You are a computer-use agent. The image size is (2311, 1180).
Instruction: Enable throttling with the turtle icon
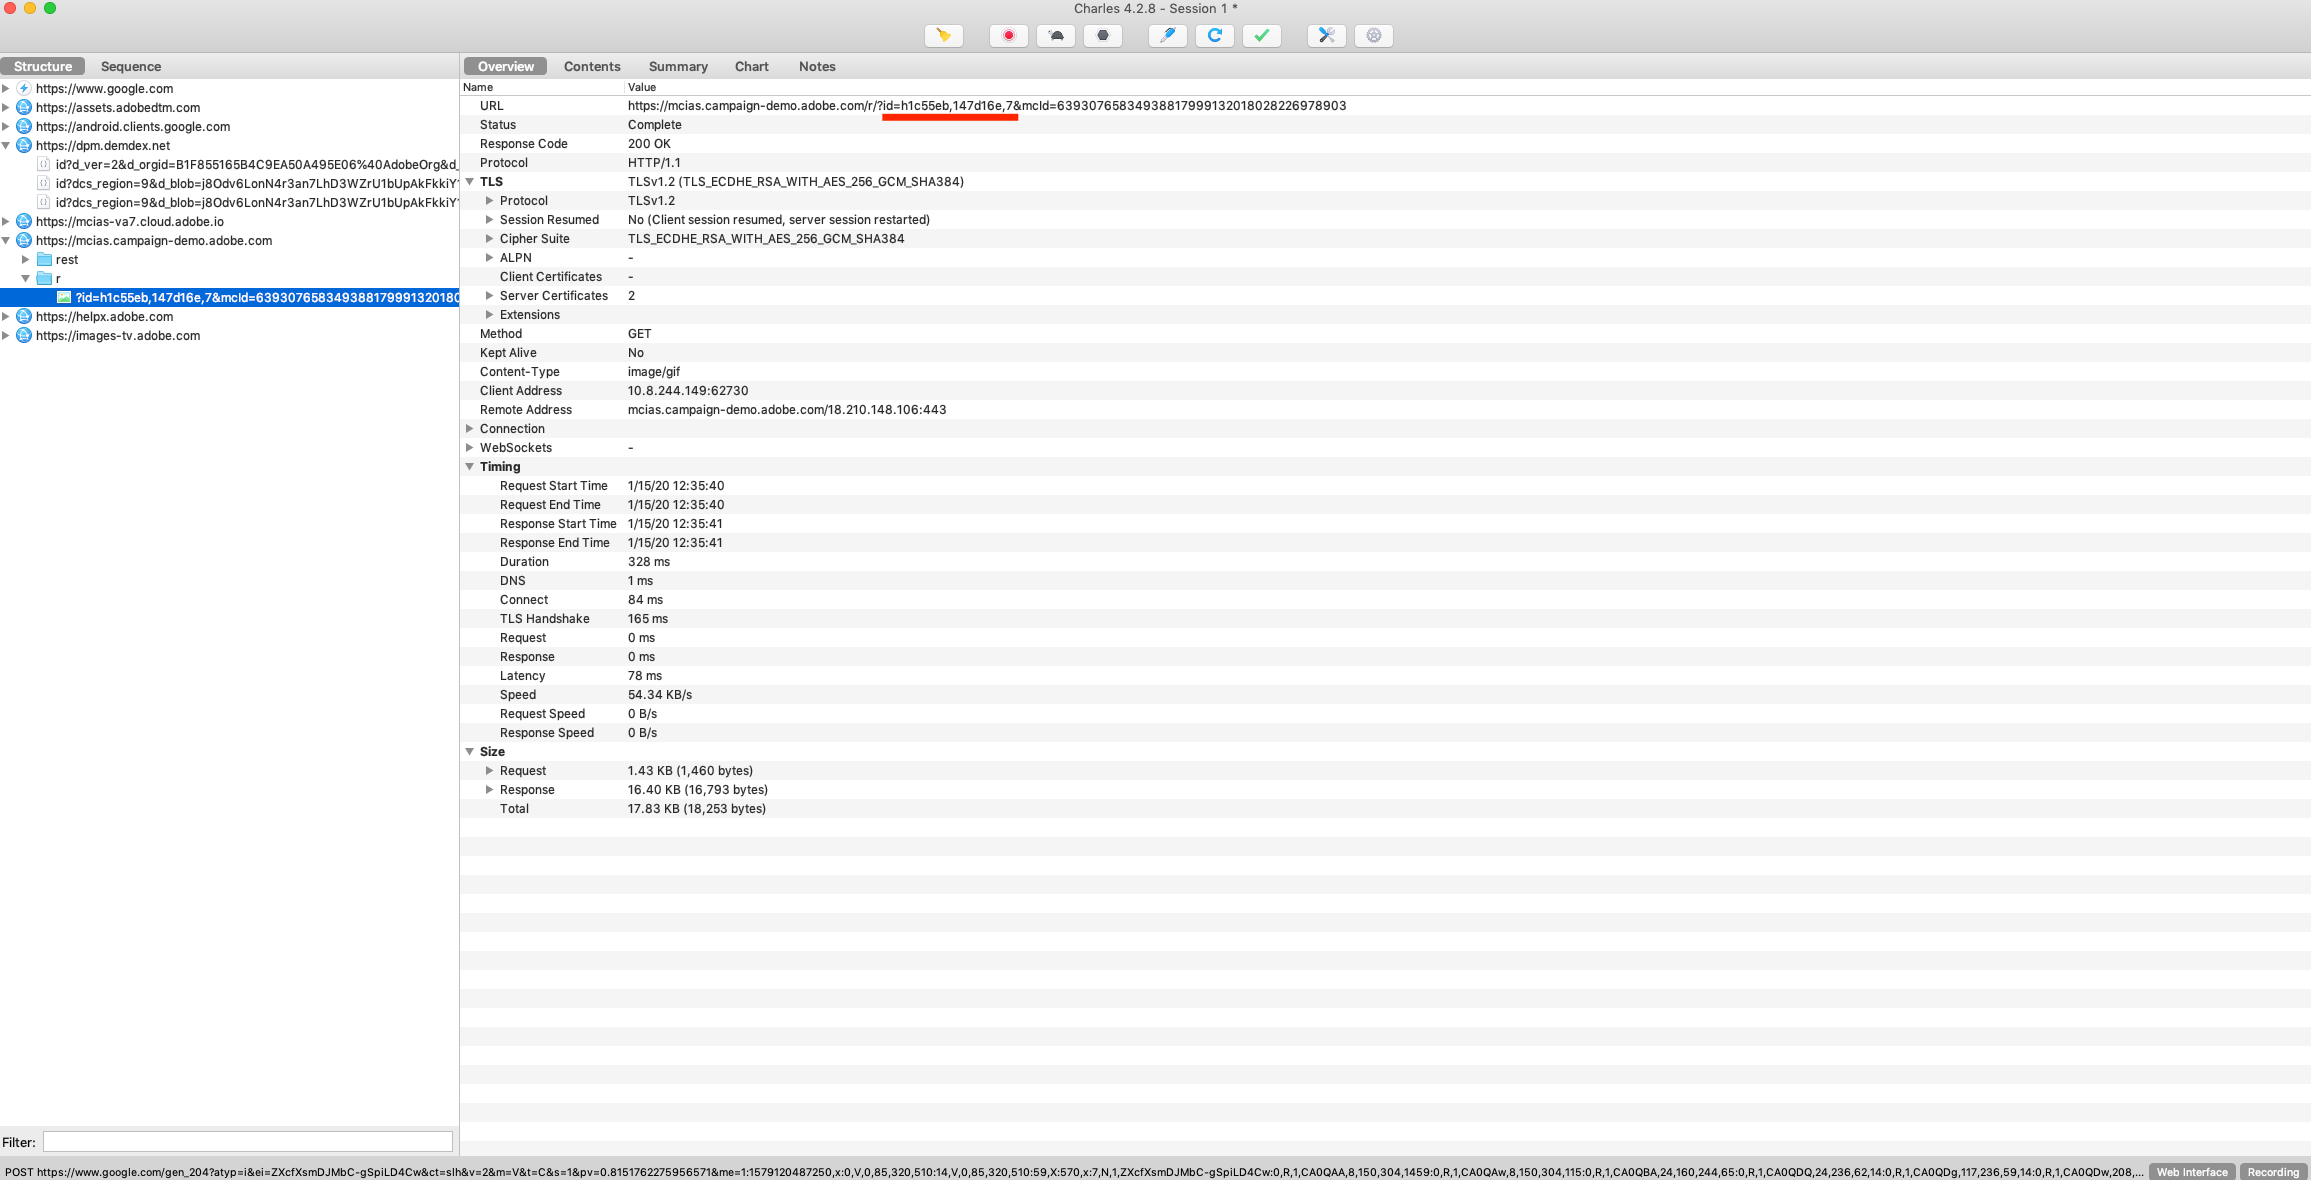pos(1056,36)
